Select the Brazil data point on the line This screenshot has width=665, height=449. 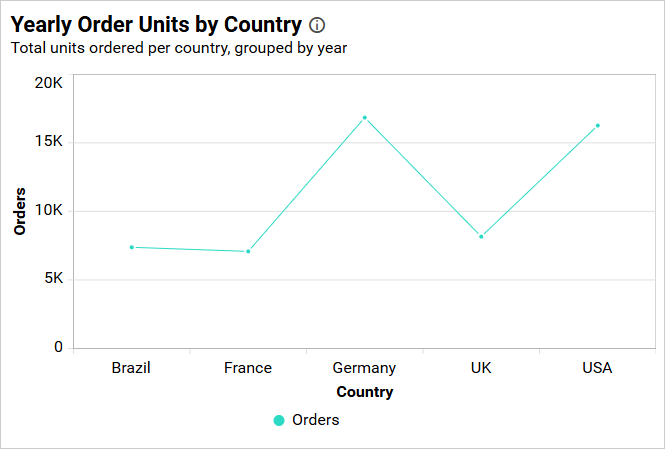pos(132,247)
